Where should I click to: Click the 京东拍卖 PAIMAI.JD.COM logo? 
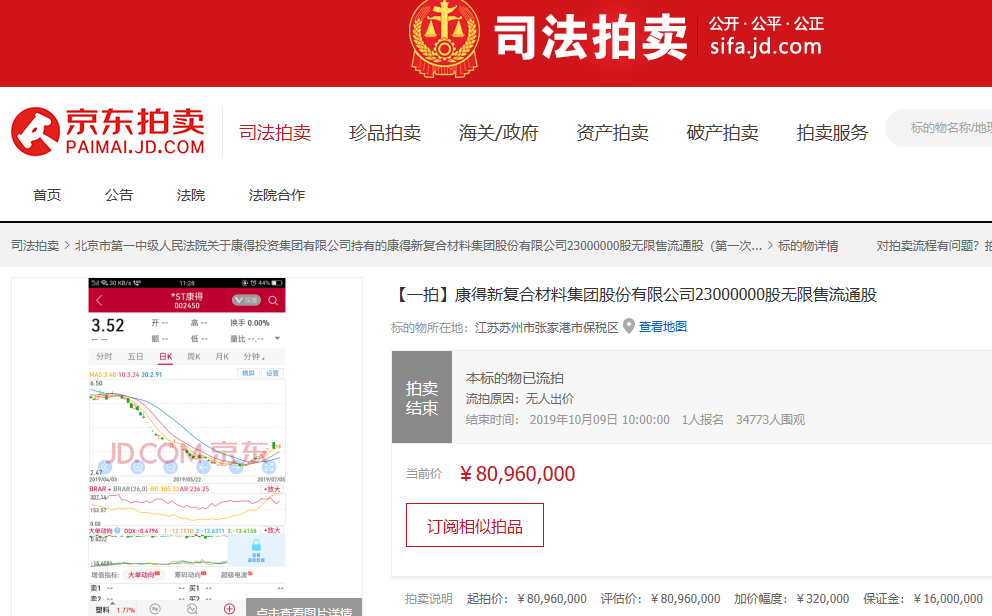108,132
